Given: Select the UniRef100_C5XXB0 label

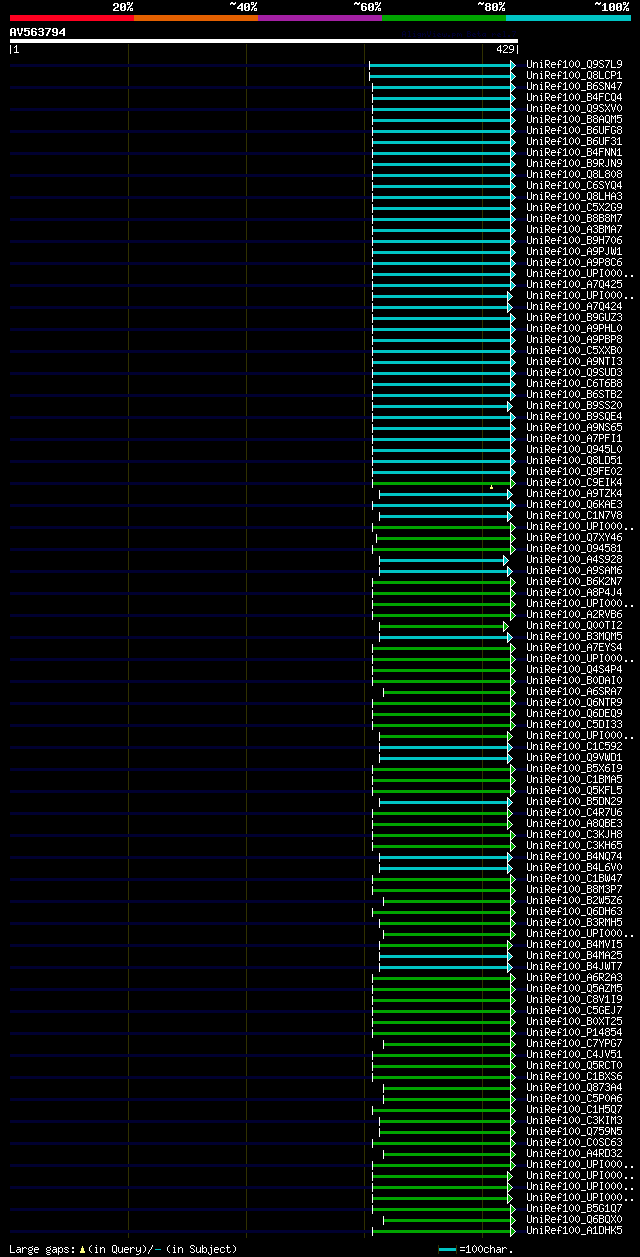Looking at the screenshot, I should tap(574, 350).
